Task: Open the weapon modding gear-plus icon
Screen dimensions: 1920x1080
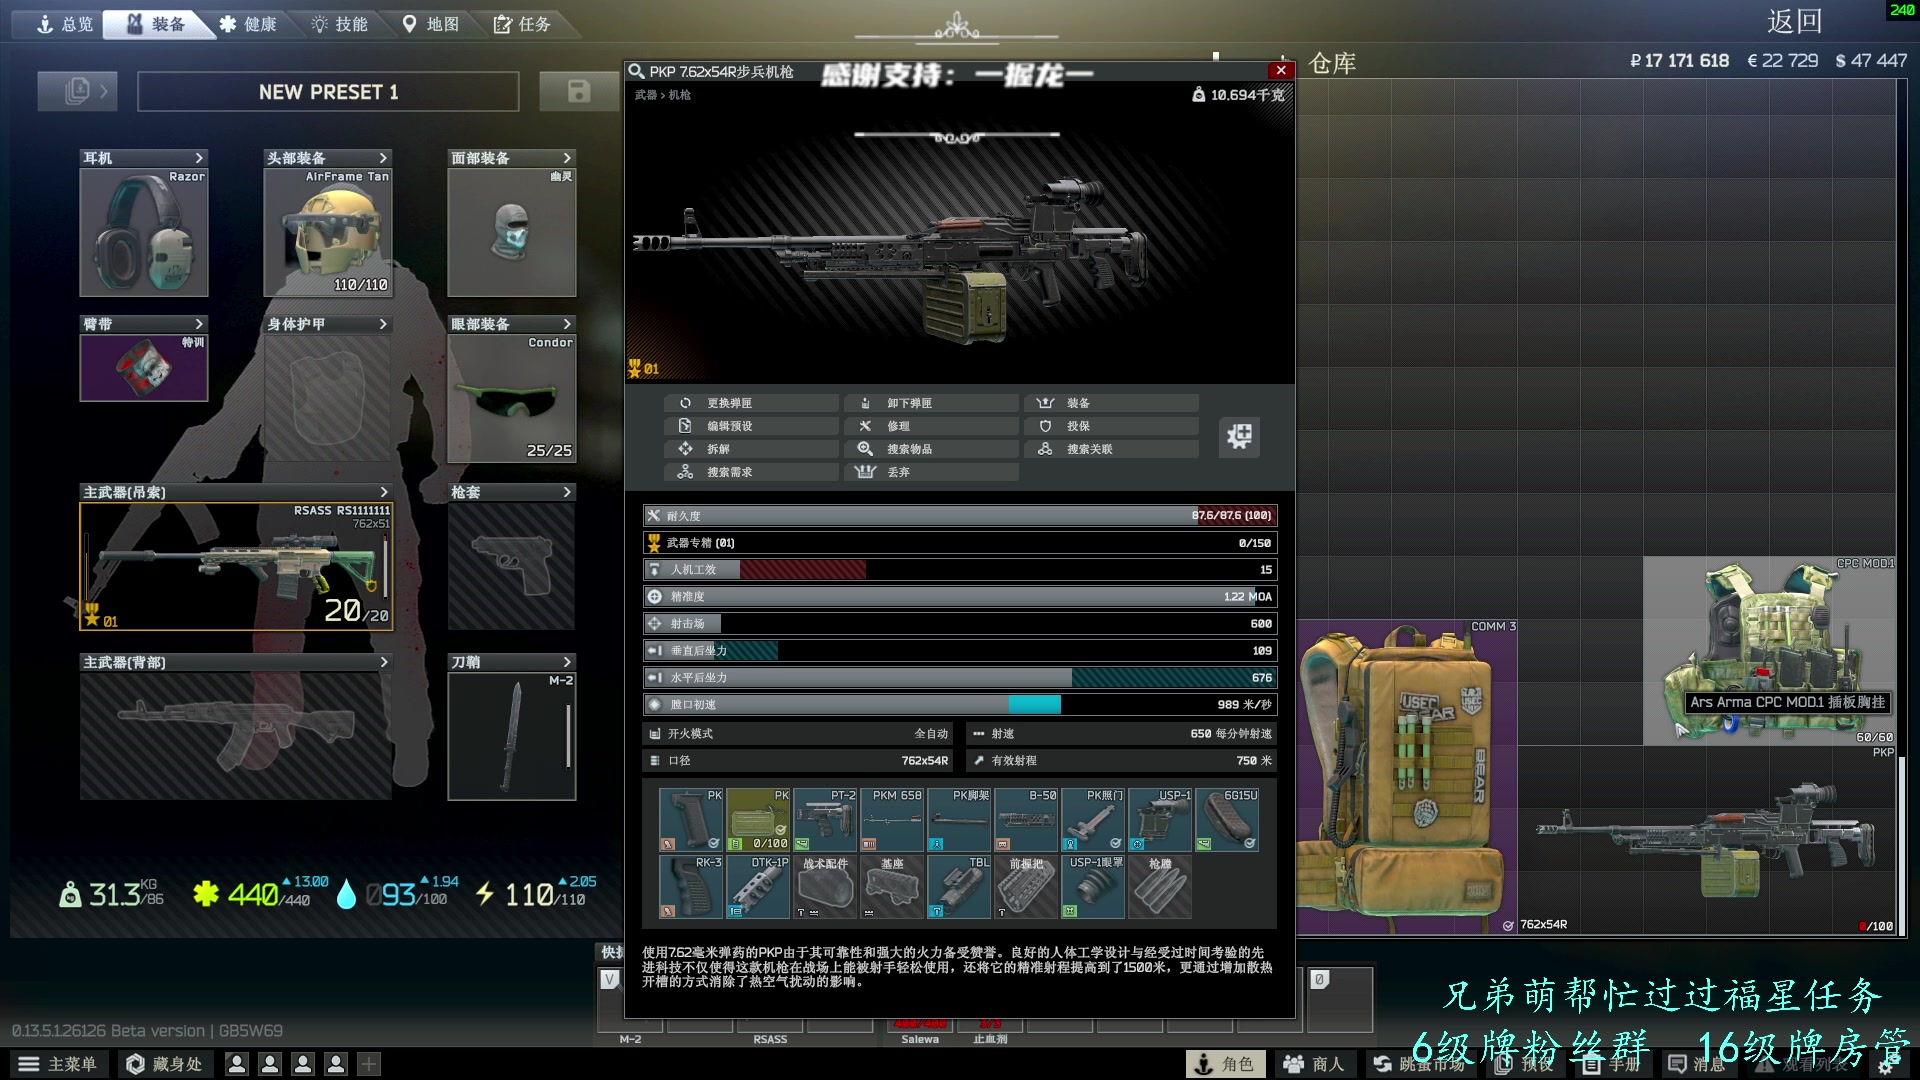Action: [1239, 436]
